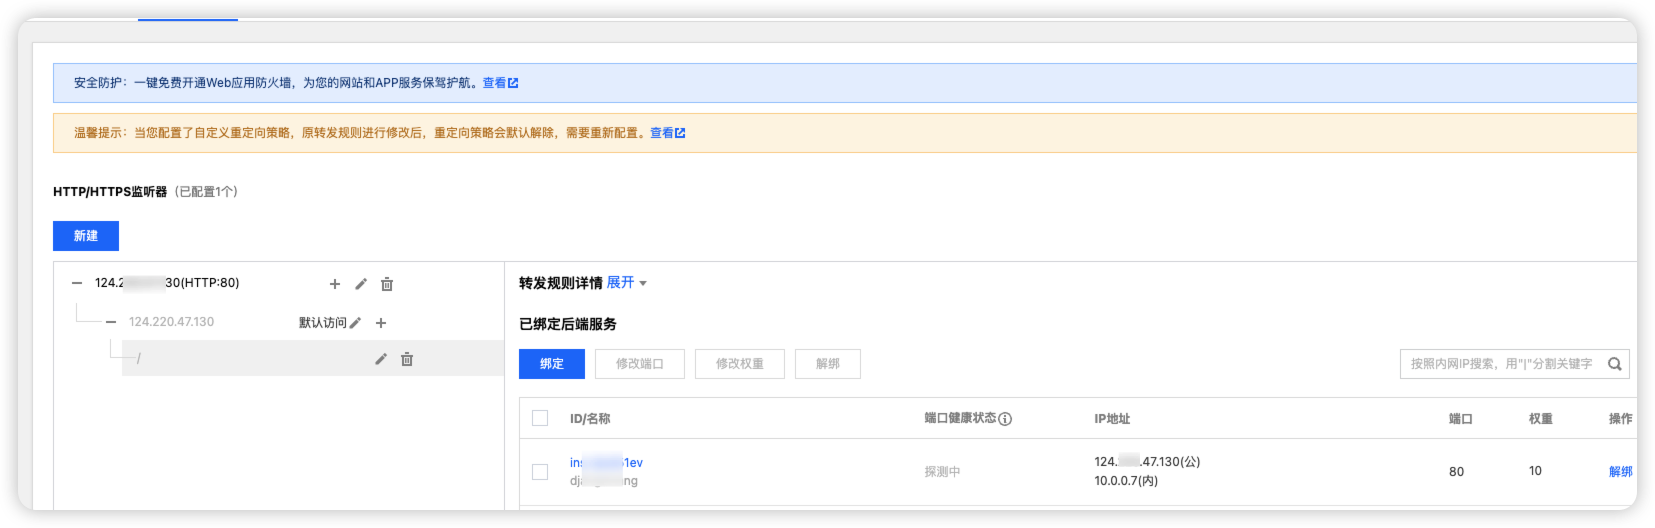1655x528 pixels.
Task: Open the 查看 link in the blue 安全防护 banner
Action: pyautogui.click(x=500, y=83)
